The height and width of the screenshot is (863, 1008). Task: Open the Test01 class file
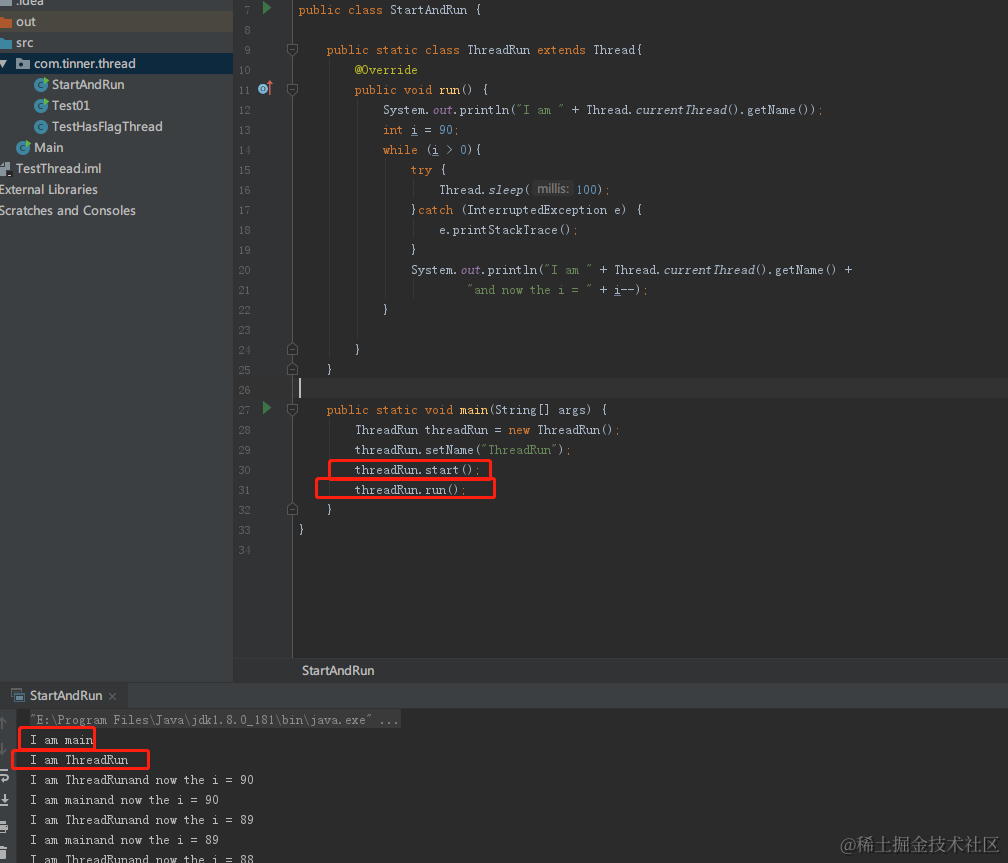click(x=71, y=105)
